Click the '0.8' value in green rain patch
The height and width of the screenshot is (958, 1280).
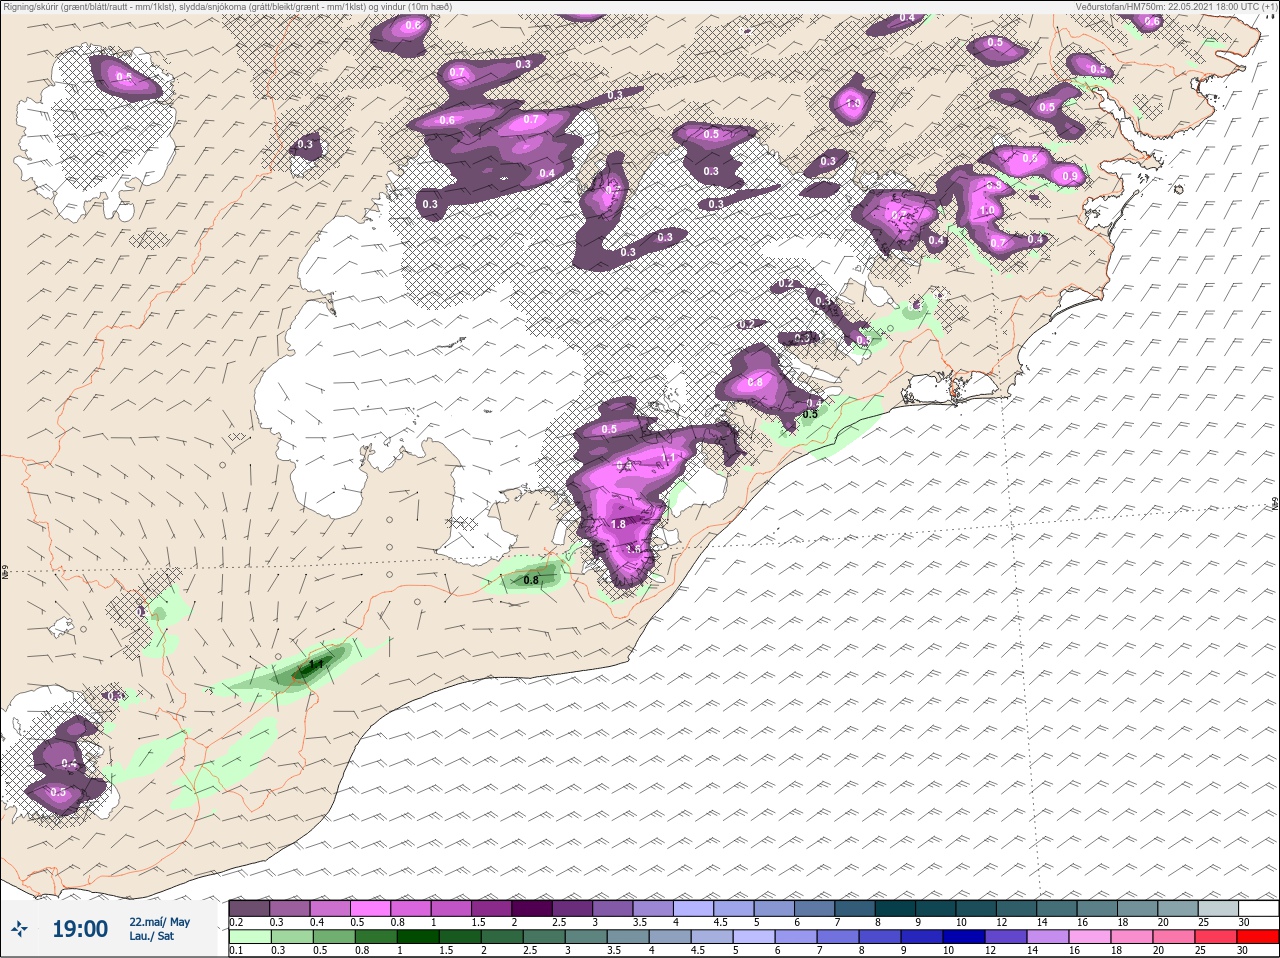(x=531, y=580)
